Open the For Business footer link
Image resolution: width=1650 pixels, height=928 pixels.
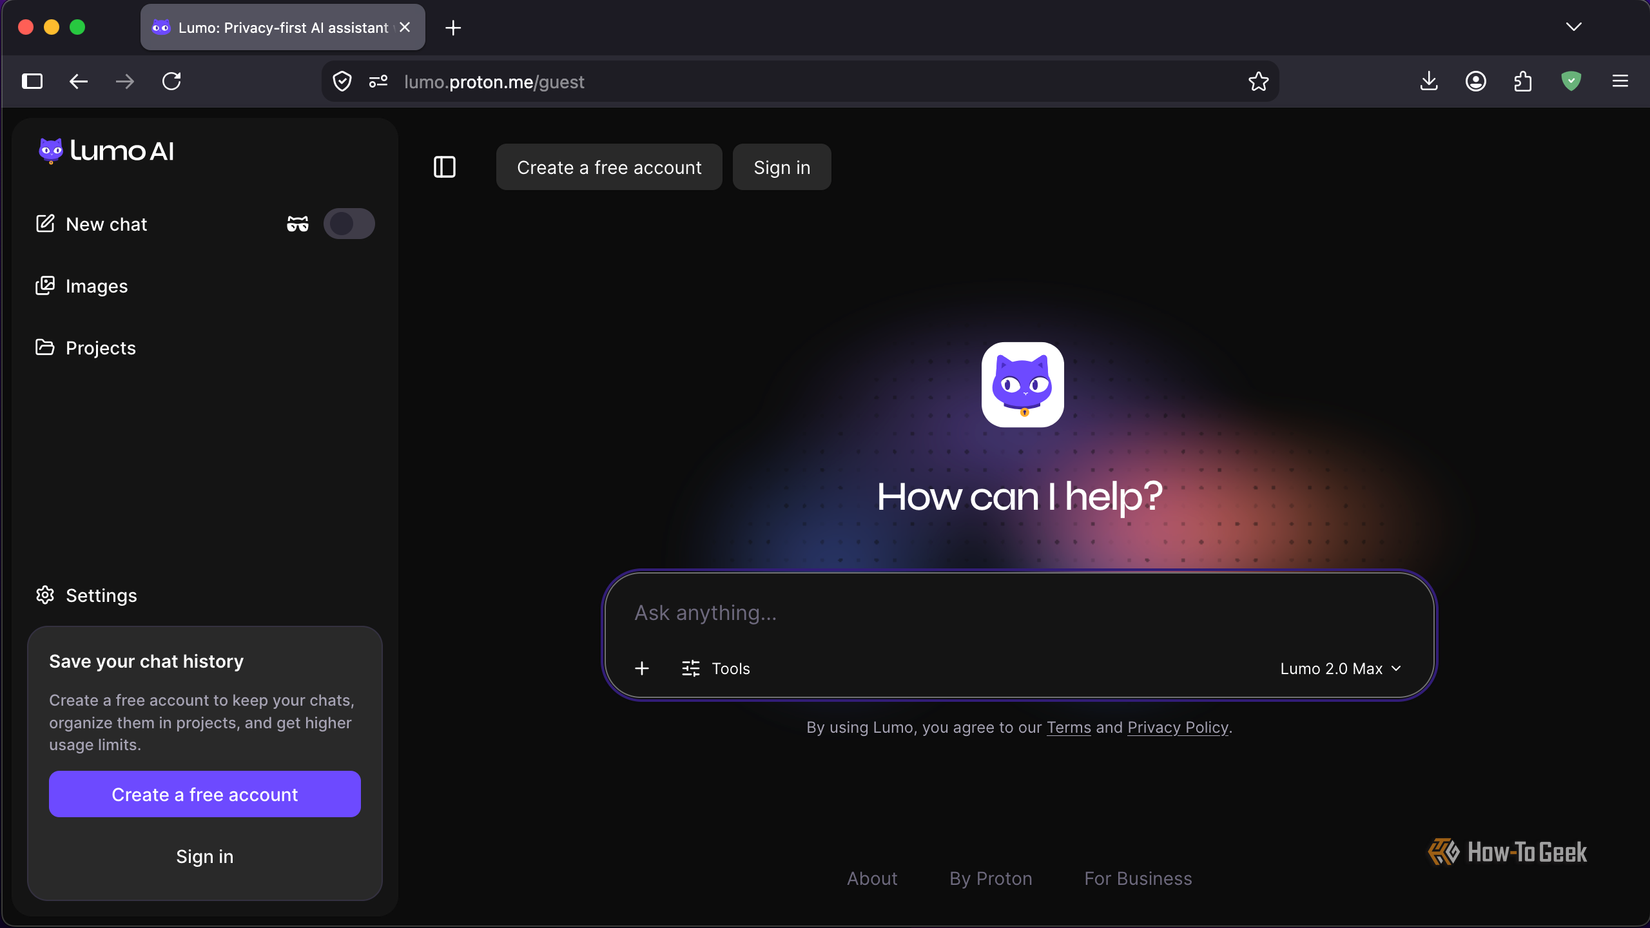[x=1138, y=878]
